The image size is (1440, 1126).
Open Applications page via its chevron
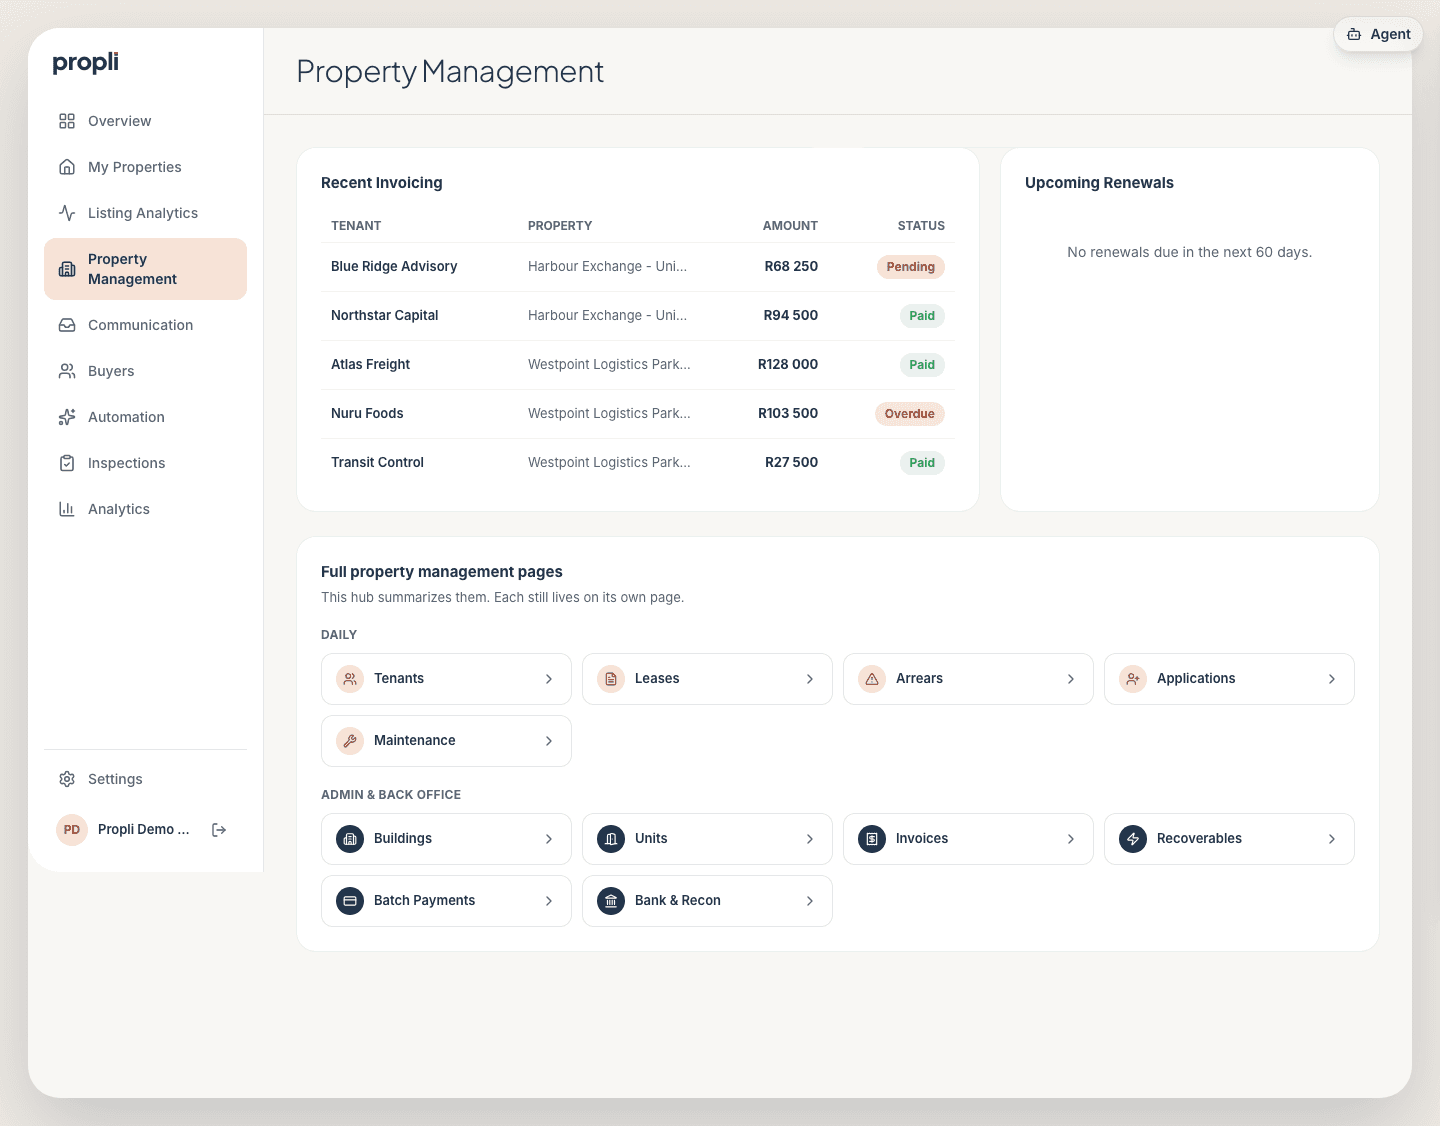point(1332,679)
